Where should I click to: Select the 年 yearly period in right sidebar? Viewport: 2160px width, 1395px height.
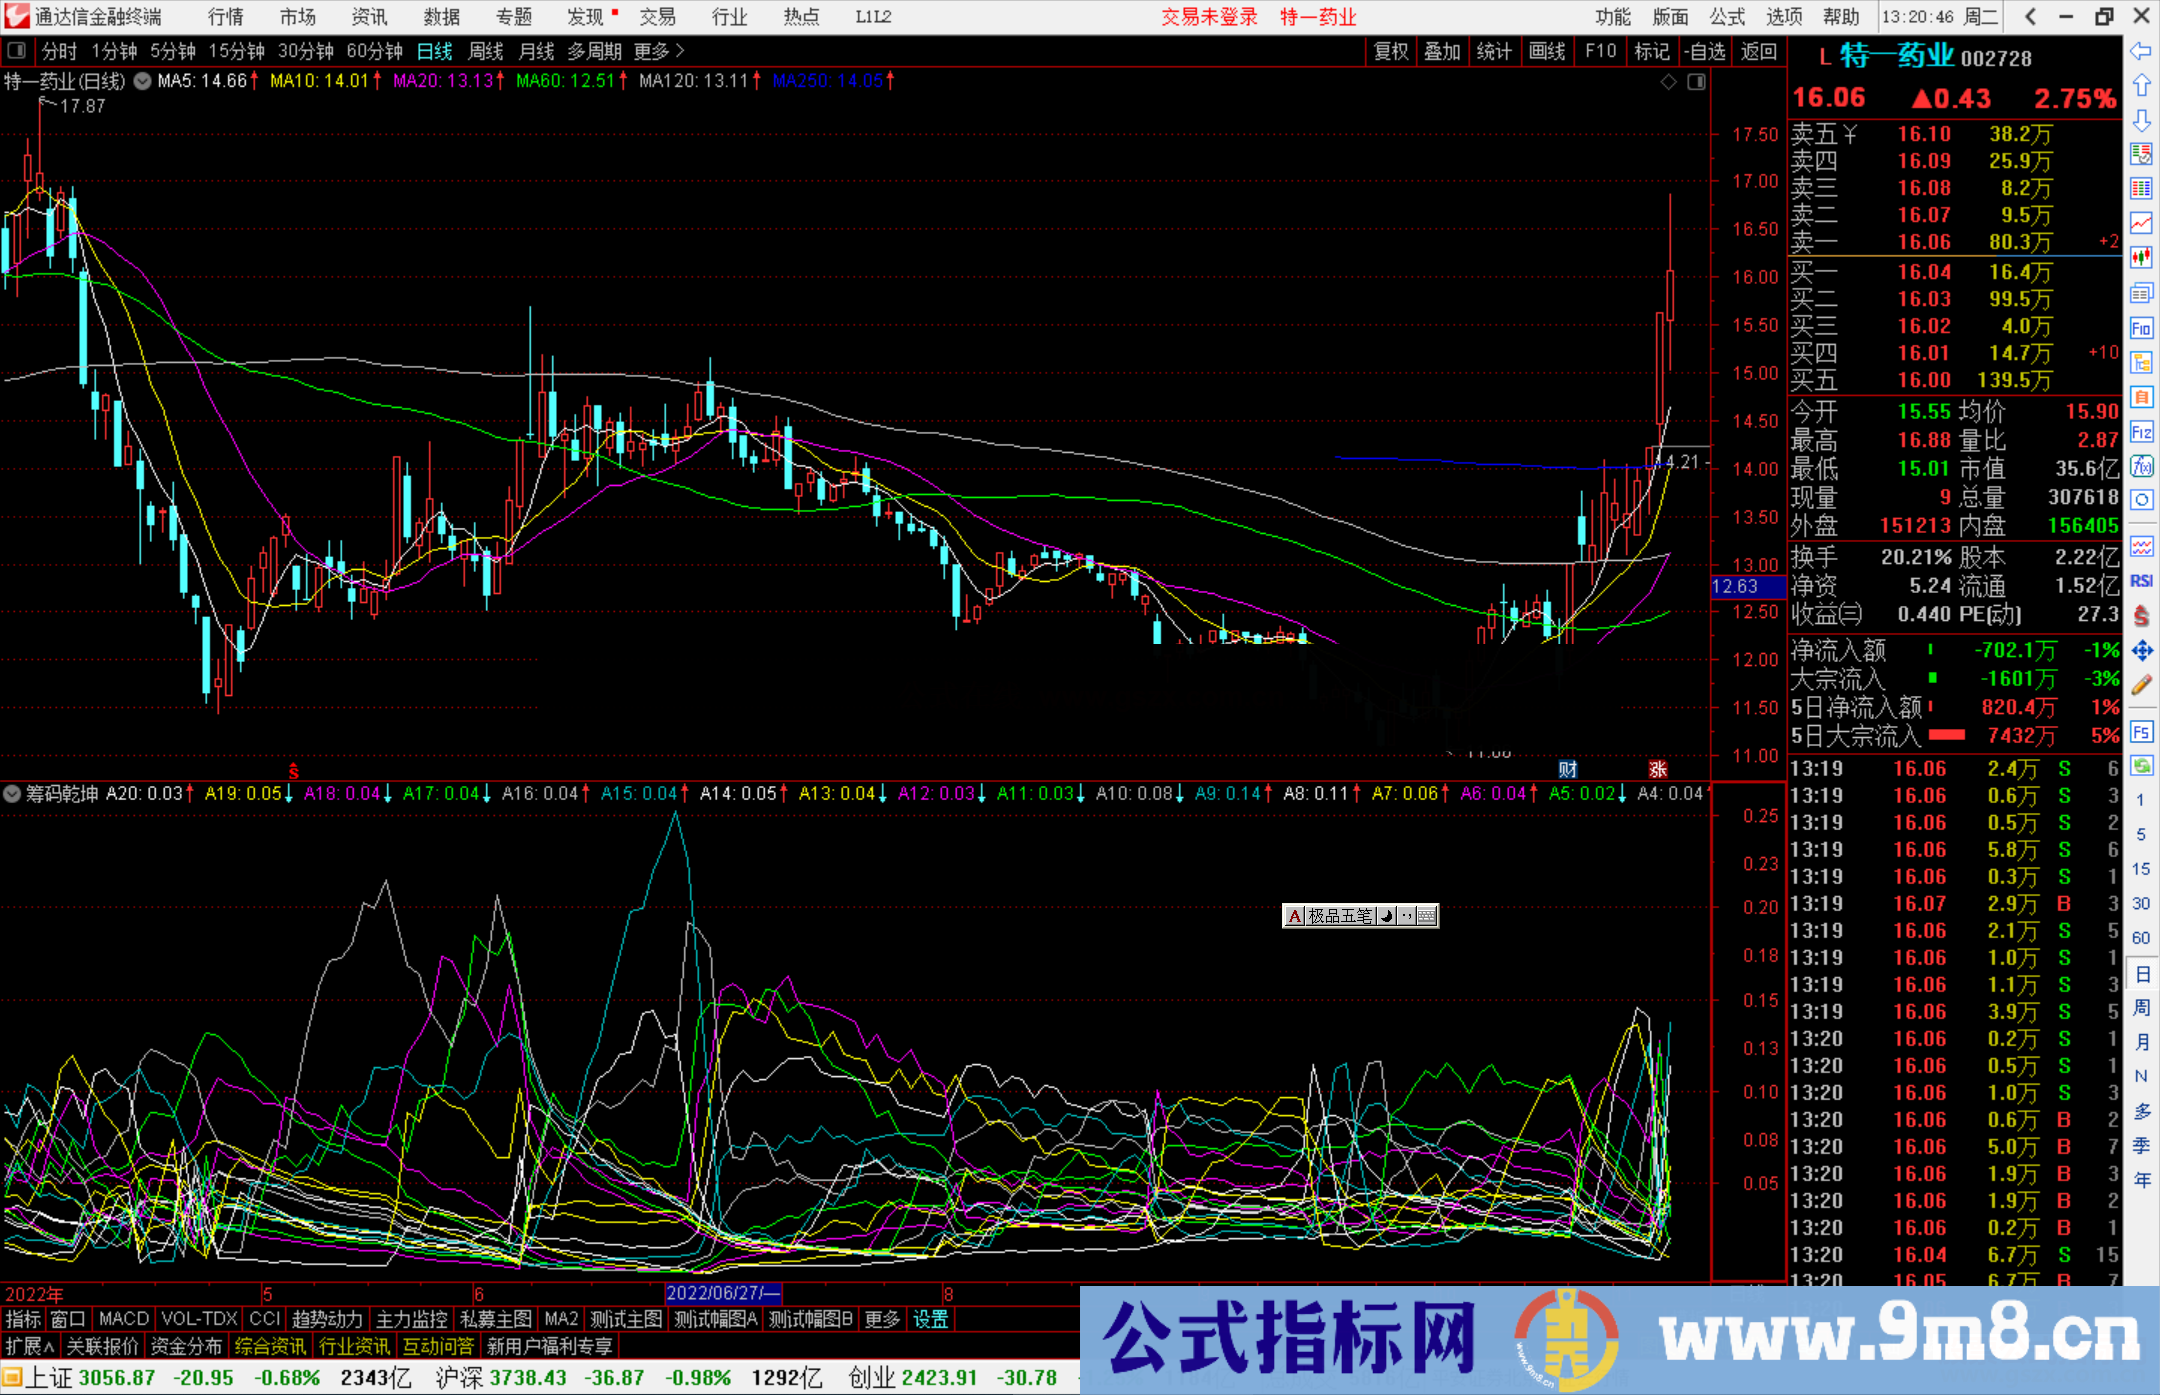2141,1180
